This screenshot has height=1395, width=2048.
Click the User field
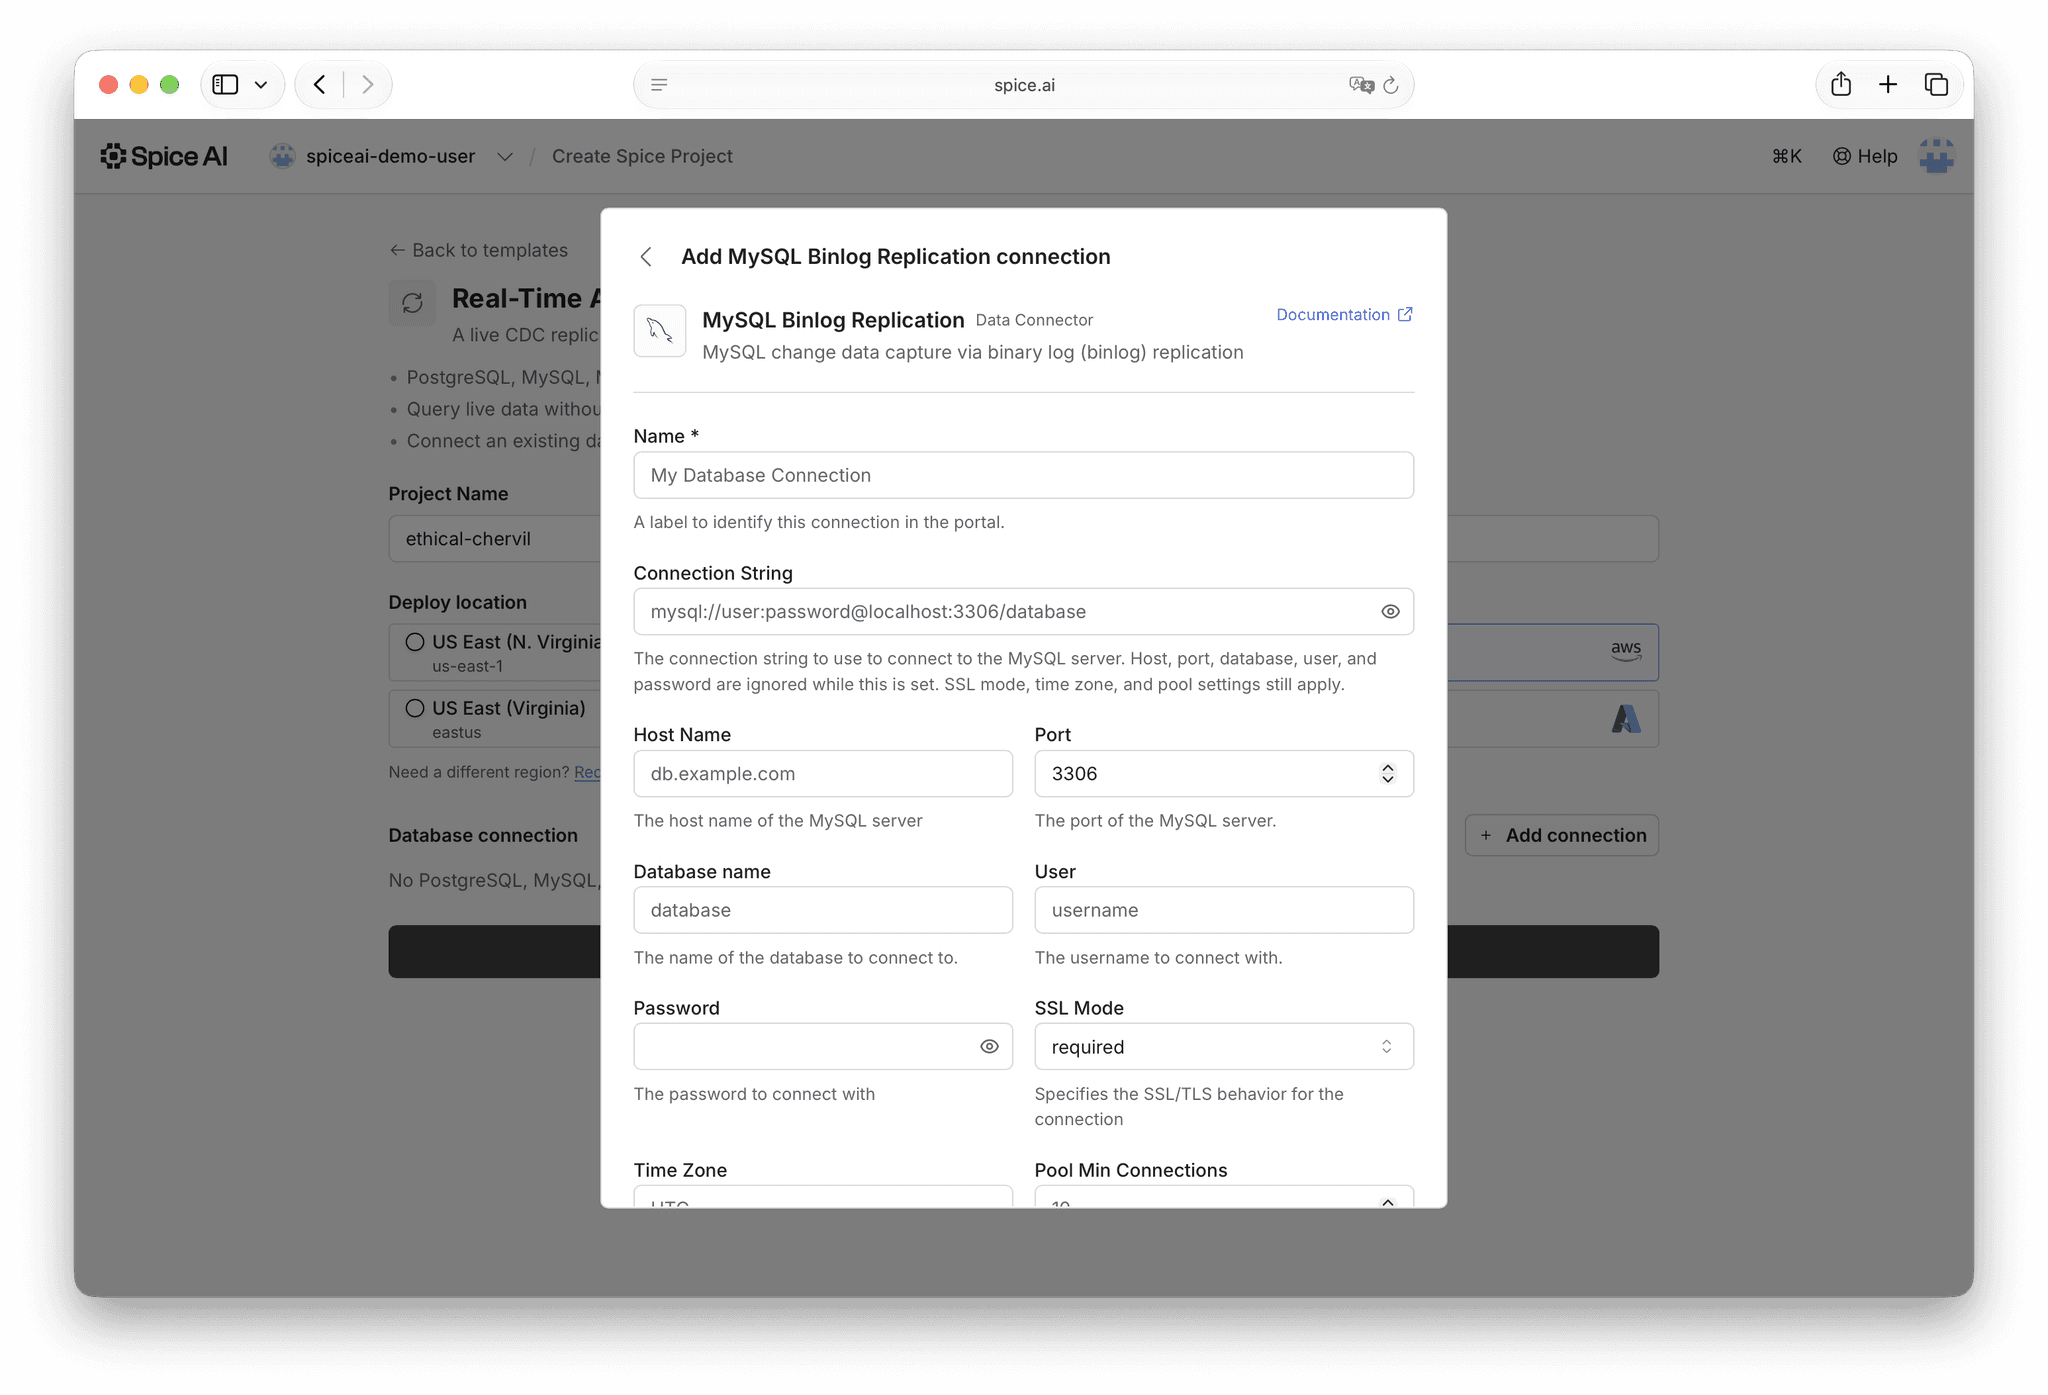click(x=1224, y=910)
